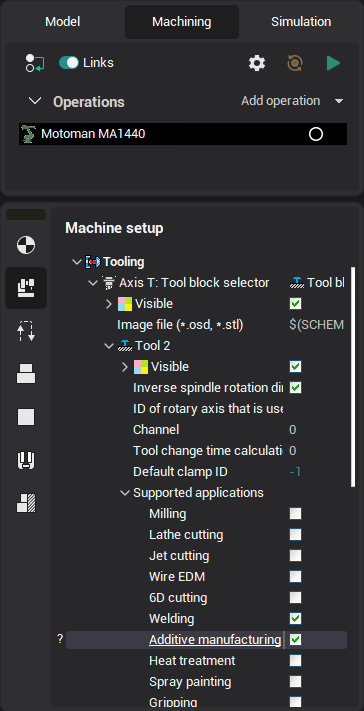Click the color icon of Axis T Visible
Viewport: 364px width, 711px height.
pyautogui.click(x=125, y=304)
